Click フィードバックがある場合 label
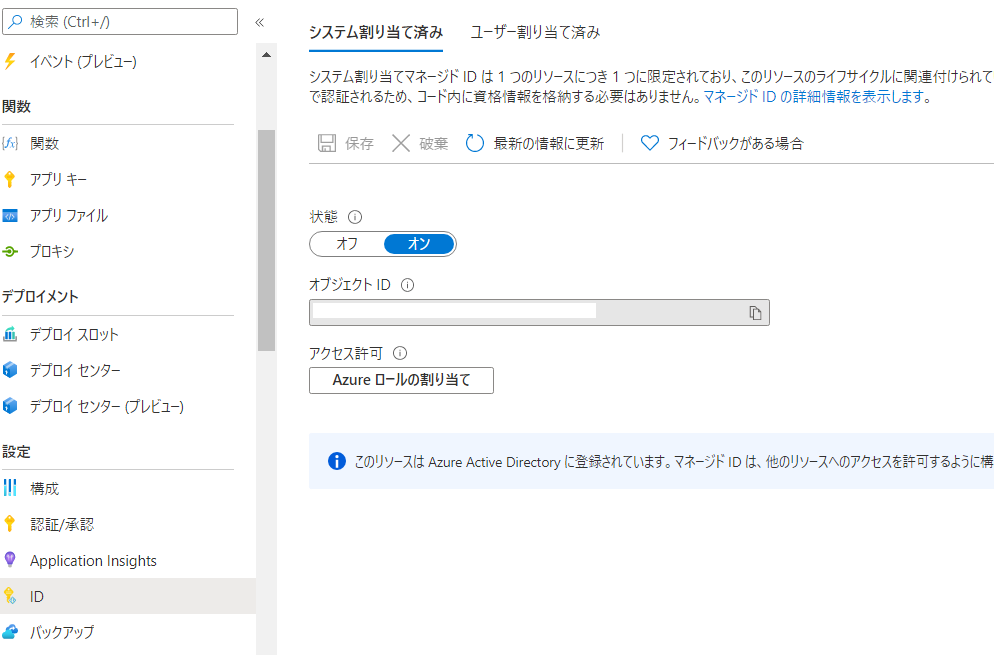The width and height of the screenshot is (994, 655). pyautogui.click(x=735, y=144)
